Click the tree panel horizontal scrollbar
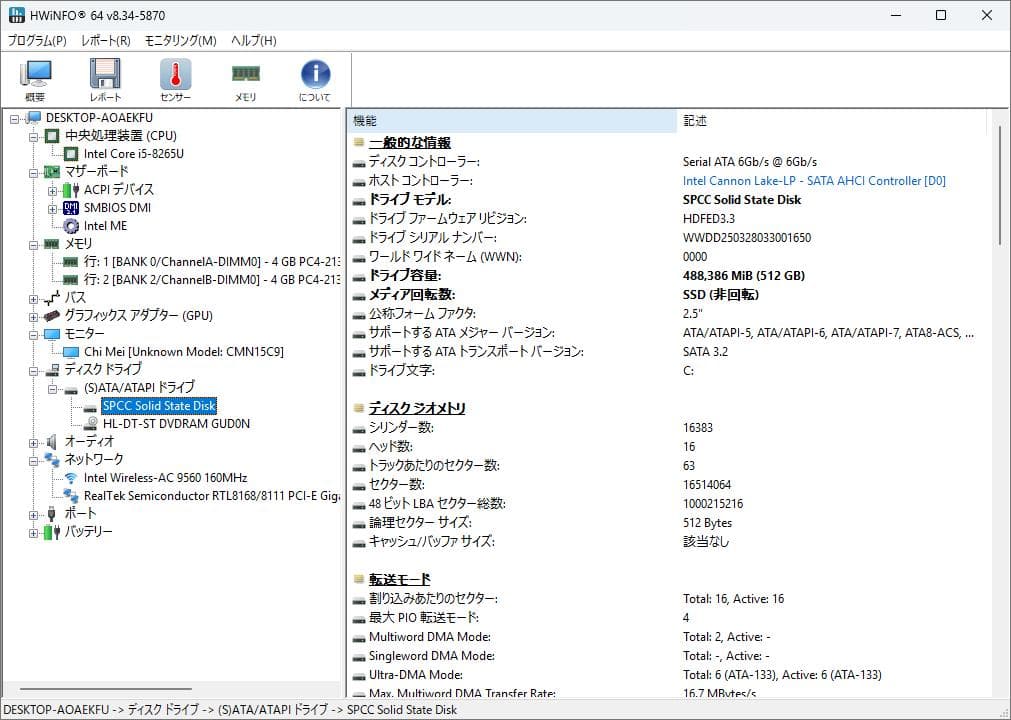This screenshot has height=720, width=1011. (106, 688)
